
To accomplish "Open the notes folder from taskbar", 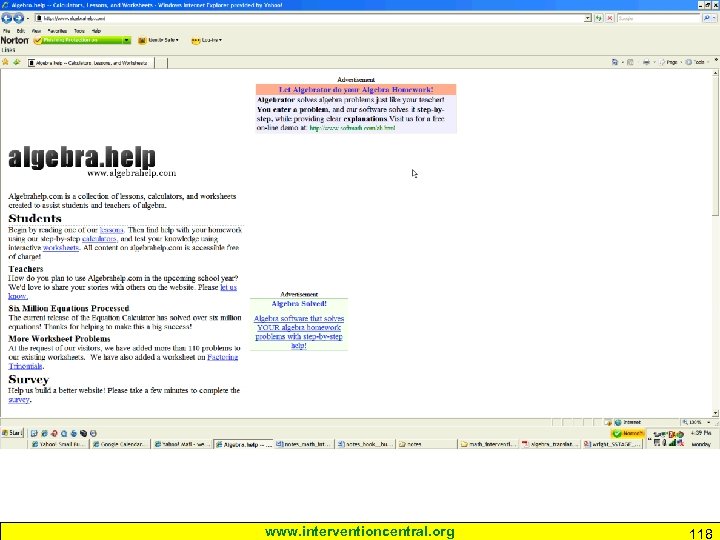I will (427, 444).
